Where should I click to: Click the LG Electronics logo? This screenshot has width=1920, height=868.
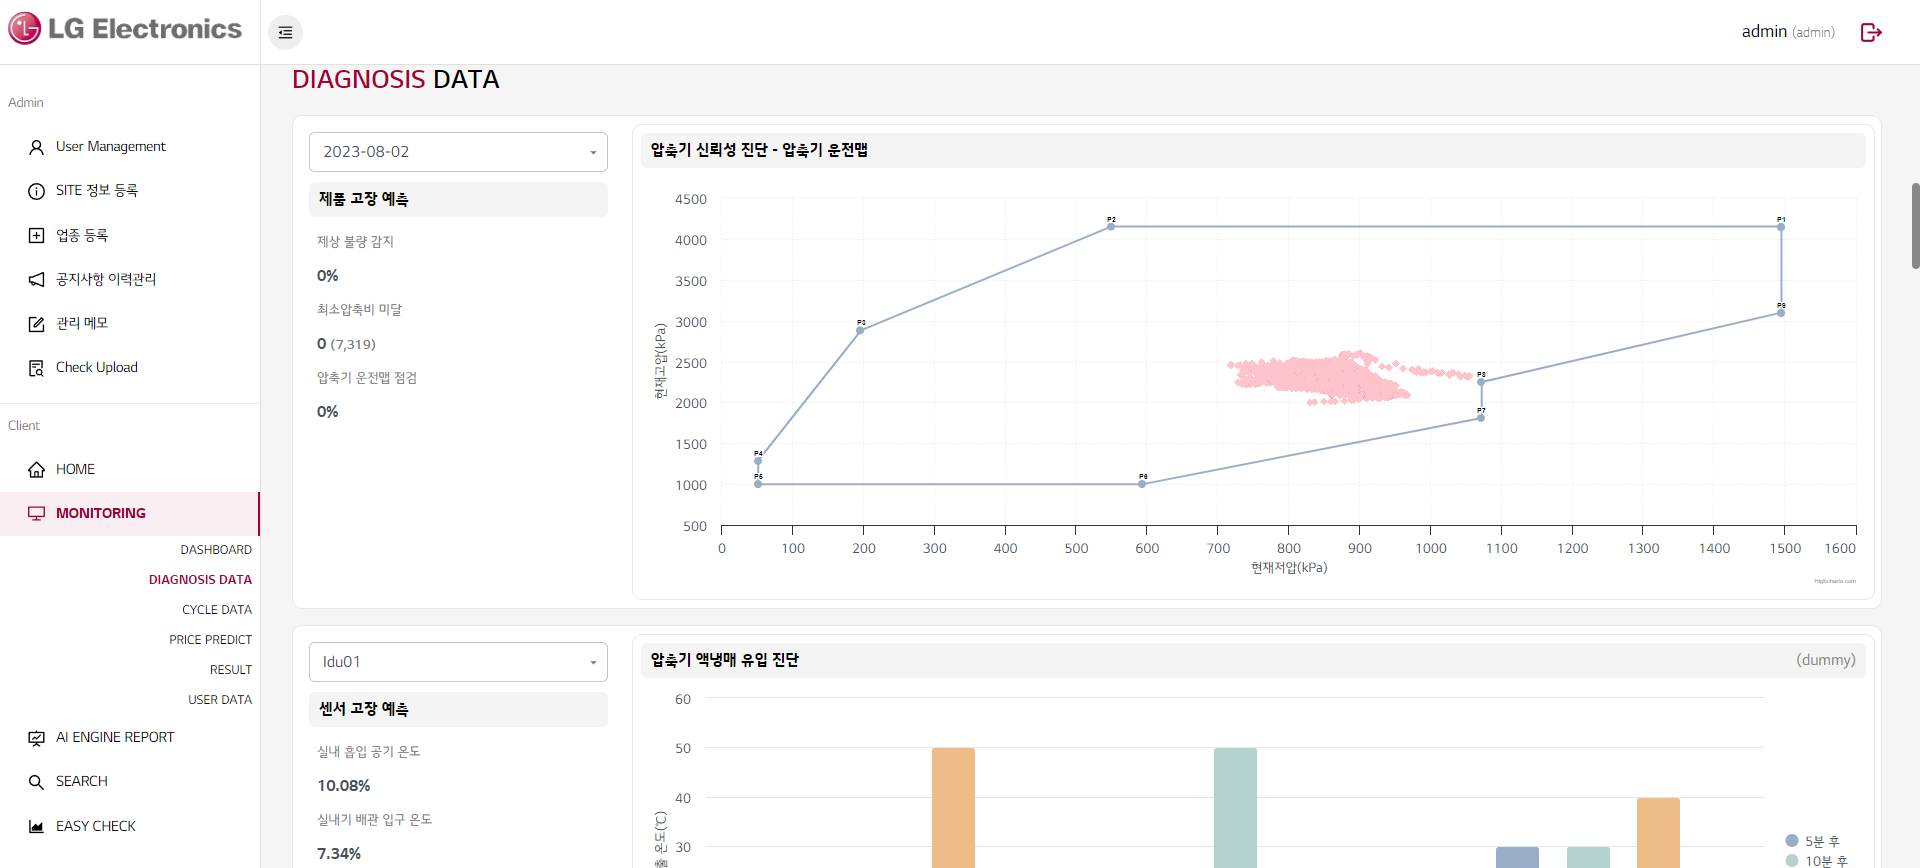(125, 29)
